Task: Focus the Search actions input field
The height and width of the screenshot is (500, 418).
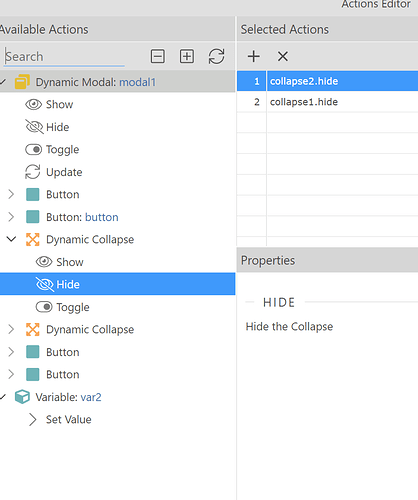Action: pos(64,57)
